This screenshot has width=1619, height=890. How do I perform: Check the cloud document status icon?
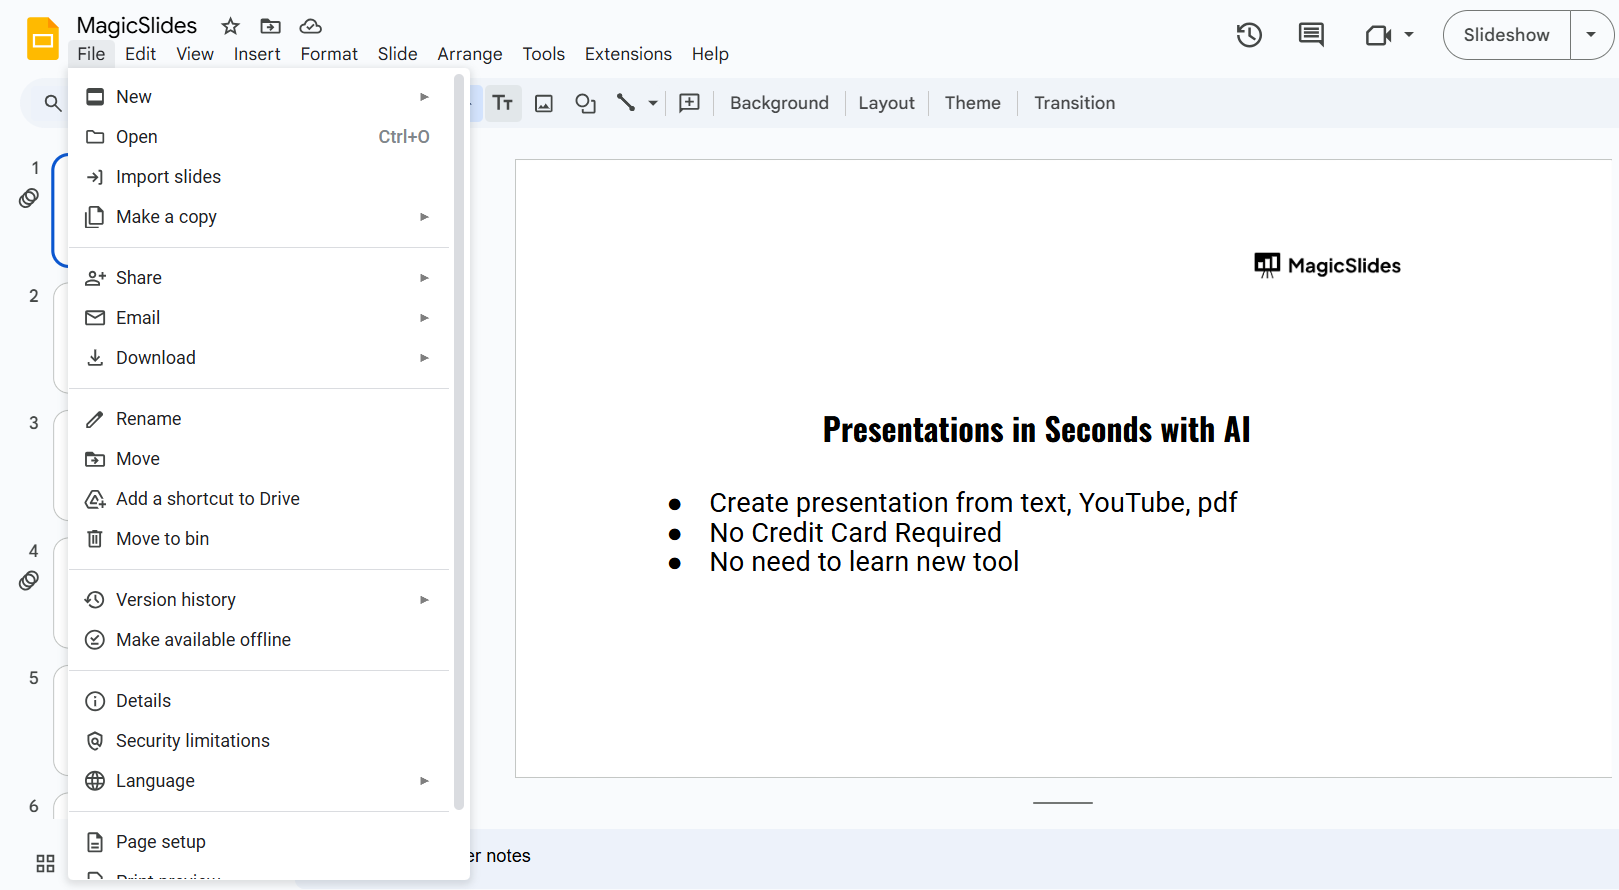click(311, 26)
